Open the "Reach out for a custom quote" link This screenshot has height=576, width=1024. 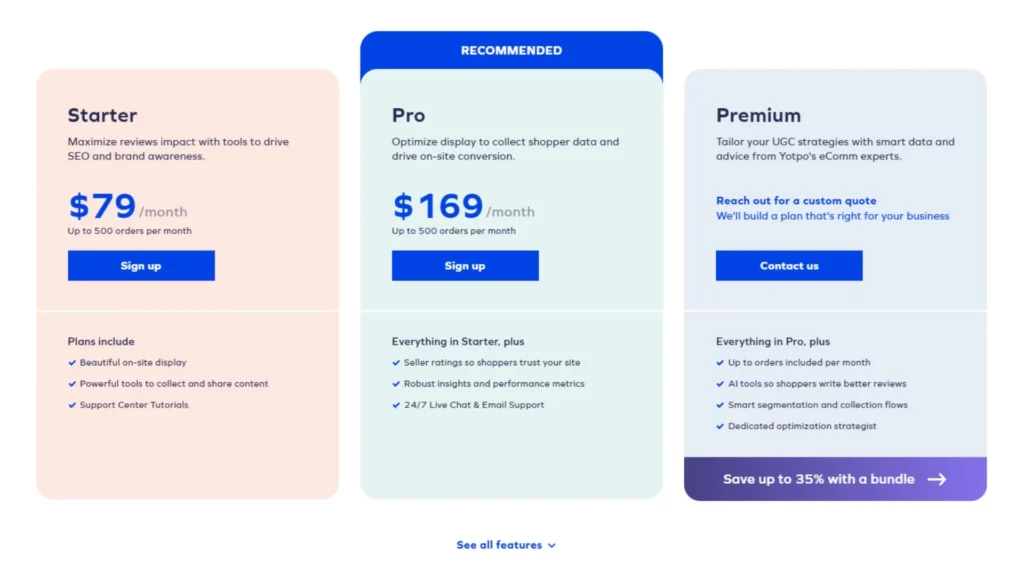point(795,200)
